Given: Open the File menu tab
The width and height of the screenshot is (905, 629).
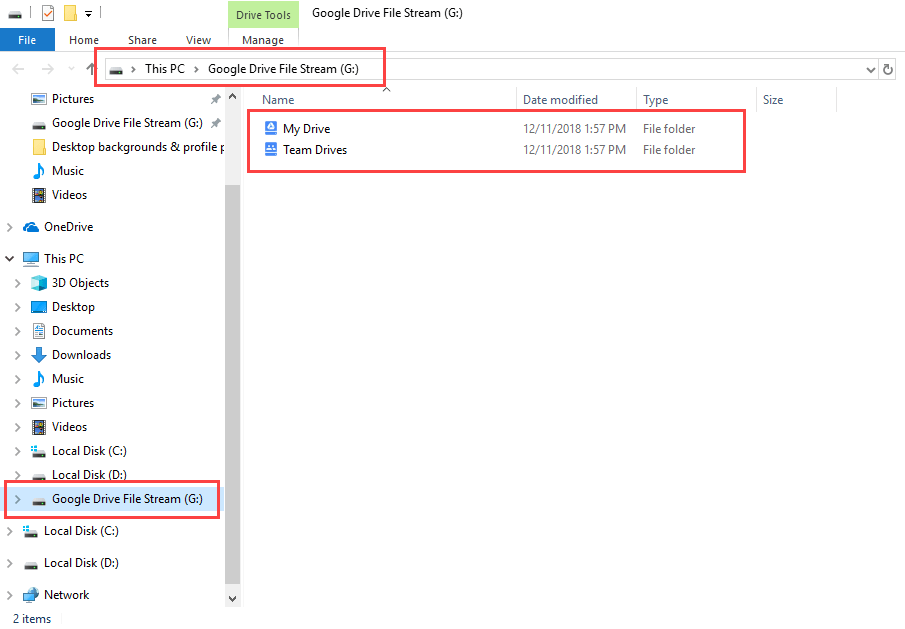Looking at the screenshot, I should pos(27,40).
